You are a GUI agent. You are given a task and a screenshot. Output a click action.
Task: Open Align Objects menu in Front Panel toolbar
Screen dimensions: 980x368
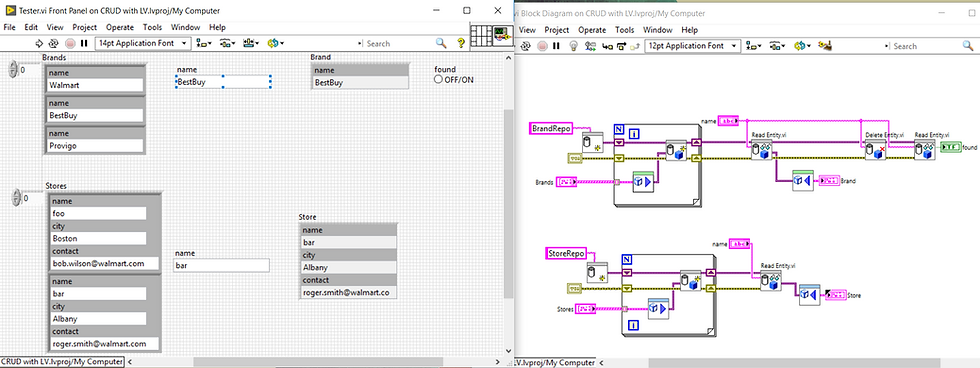tap(204, 43)
